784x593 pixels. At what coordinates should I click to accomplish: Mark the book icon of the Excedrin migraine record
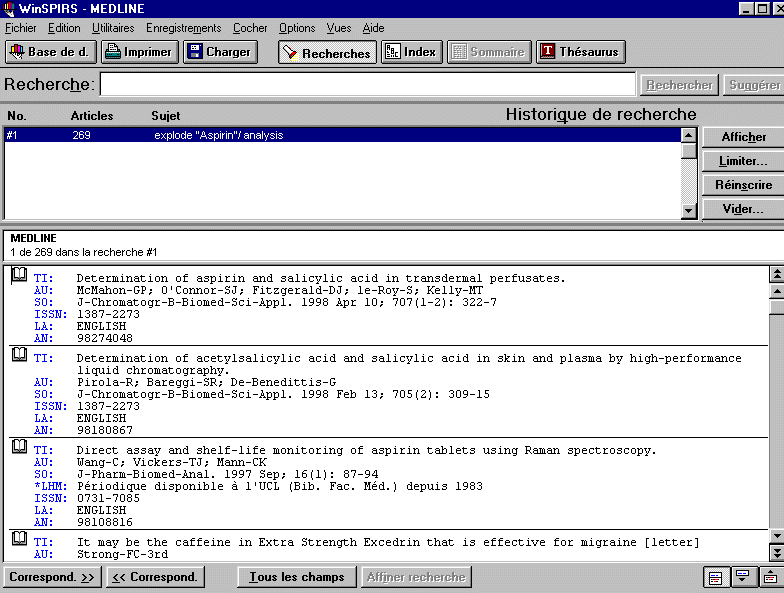point(19,539)
